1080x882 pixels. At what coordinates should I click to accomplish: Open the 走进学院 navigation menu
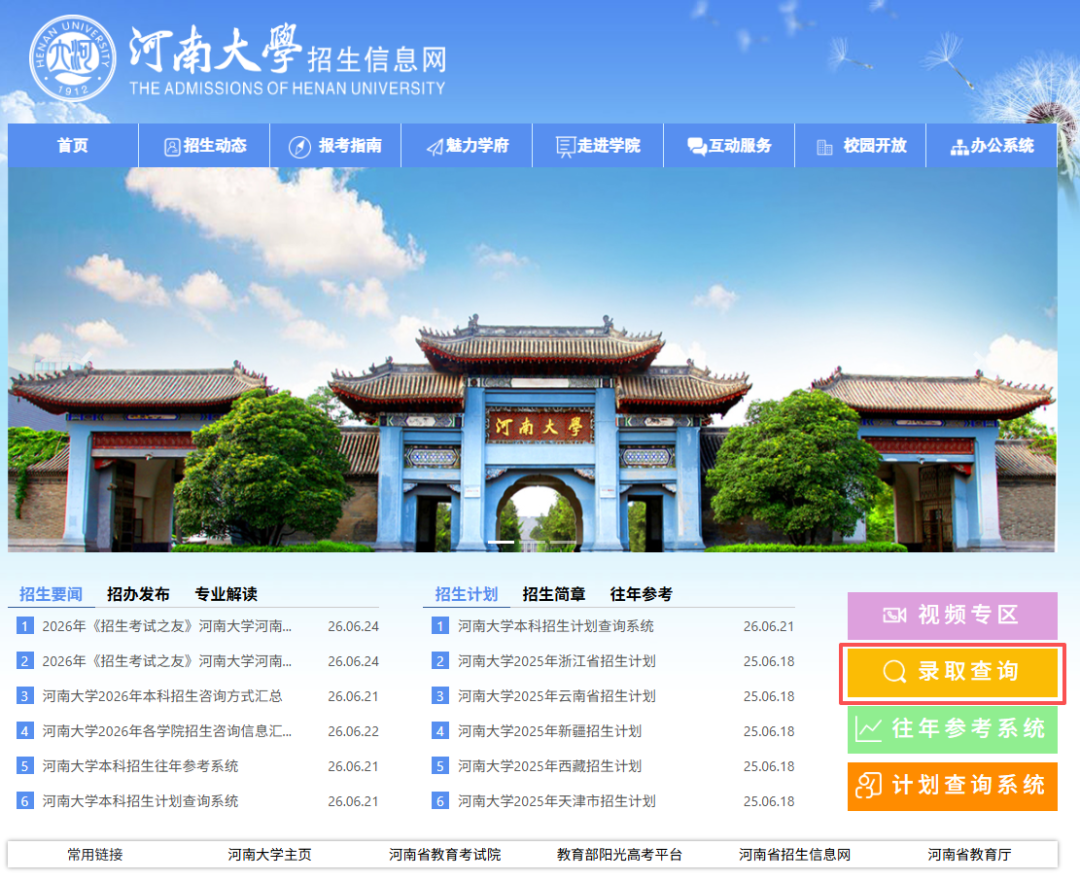point(598,146)
